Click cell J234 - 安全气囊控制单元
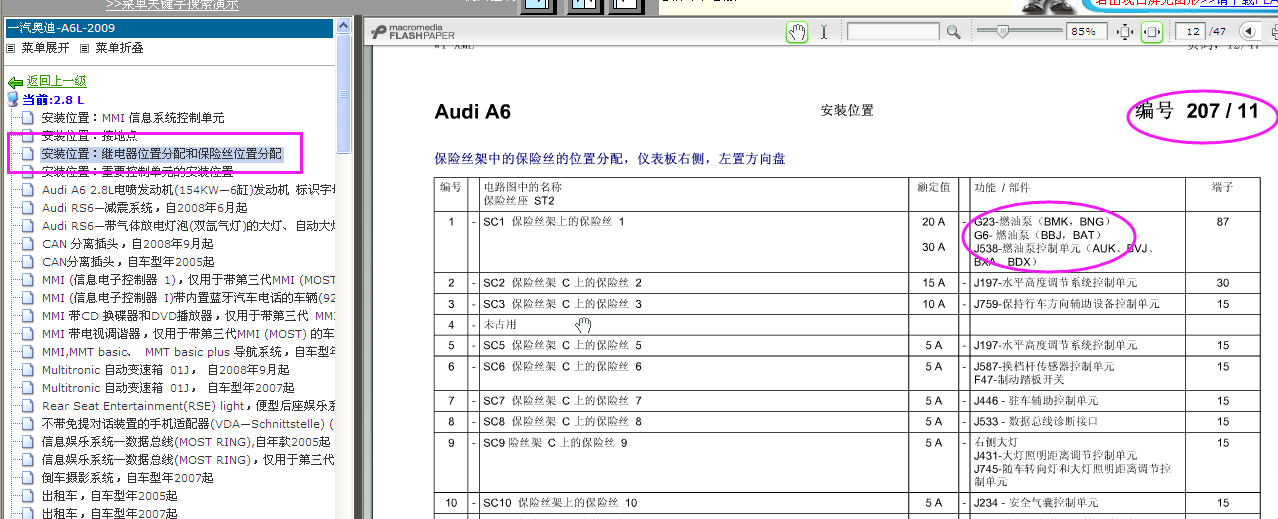The width and height of the screenshot is (1278, 519). (1036, 503)
